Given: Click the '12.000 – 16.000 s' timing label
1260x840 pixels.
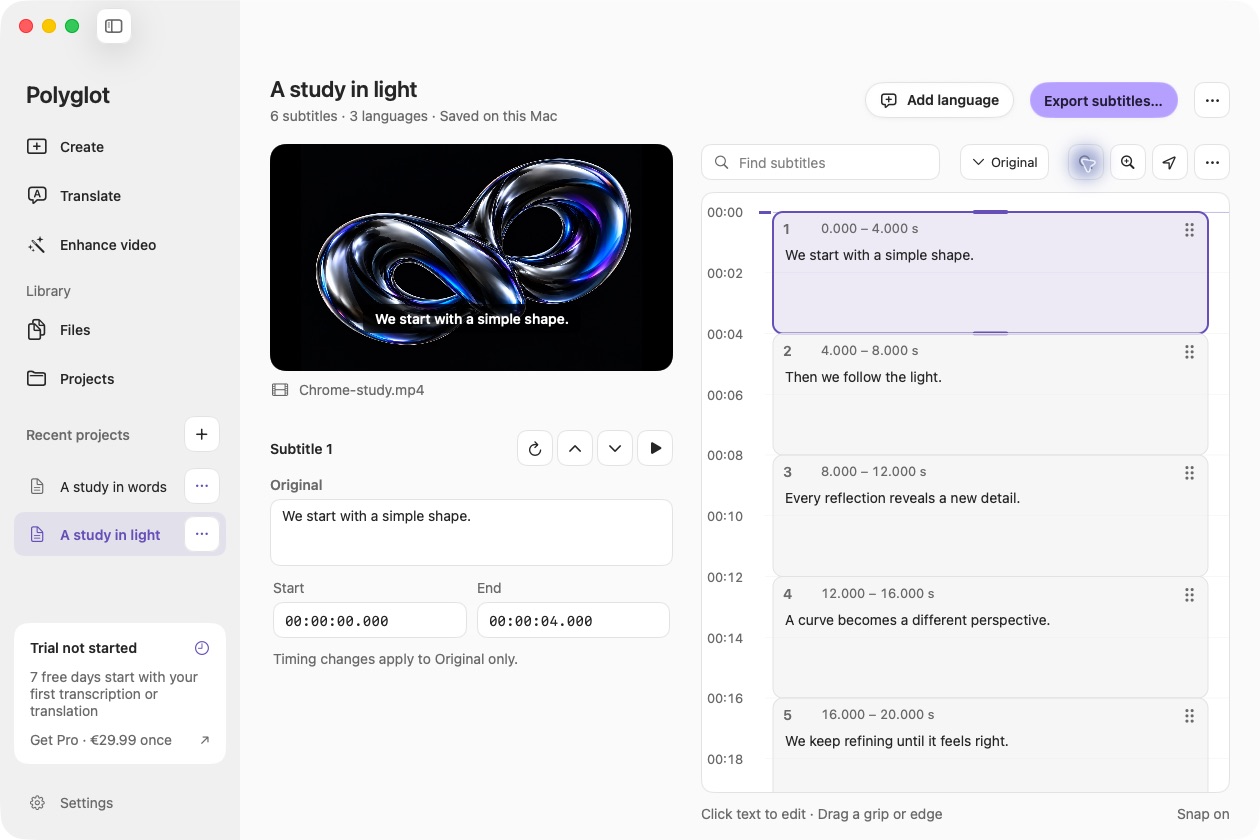Looking at the screenshot, I should coord(877,594).
